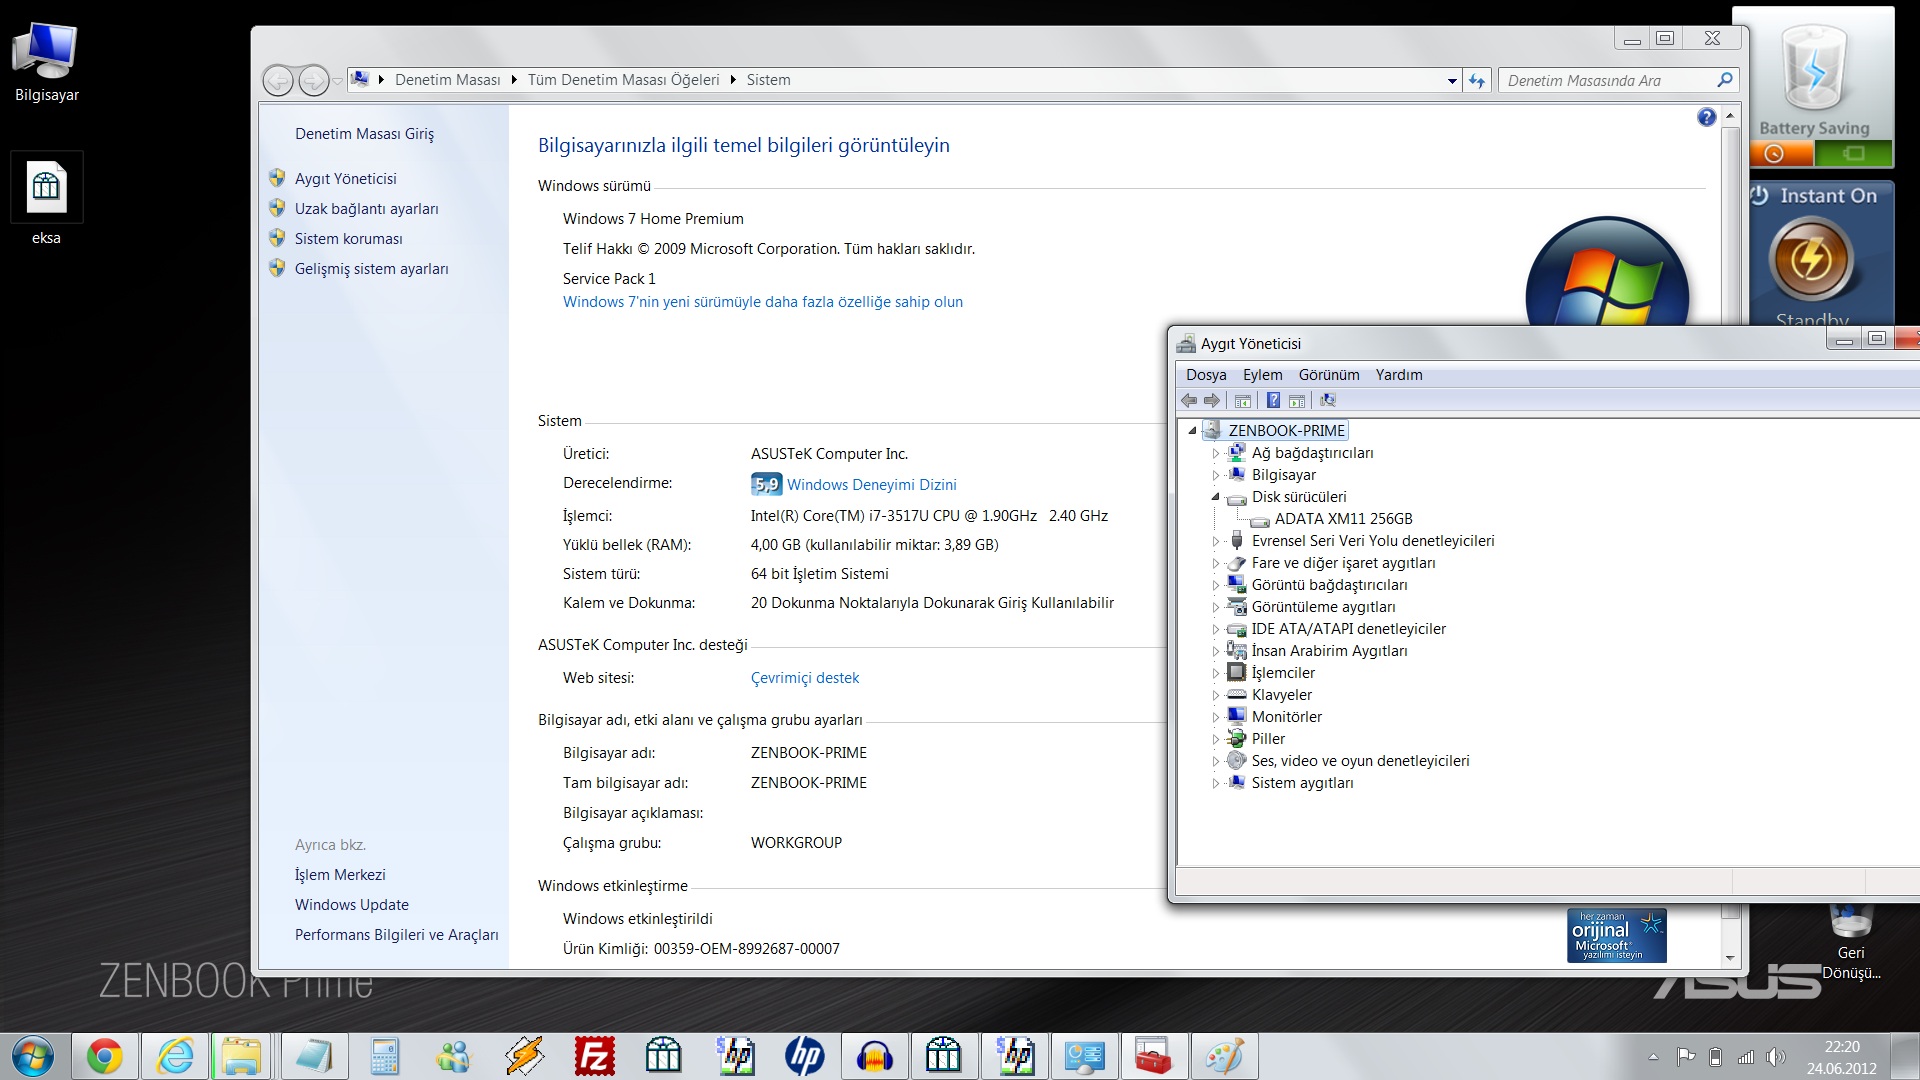
Task: Select Klavyeler tree item
Action: (1281, 695)
